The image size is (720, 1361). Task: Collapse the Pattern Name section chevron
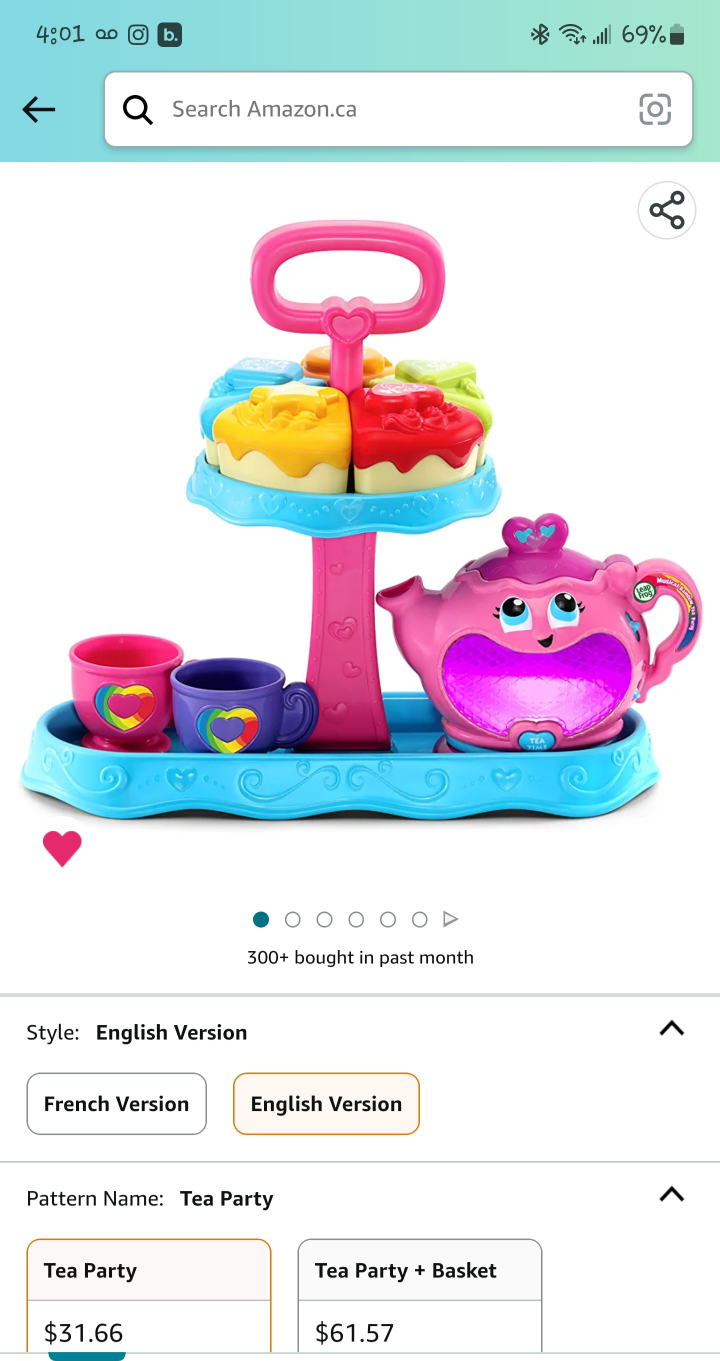[672, 1194]
